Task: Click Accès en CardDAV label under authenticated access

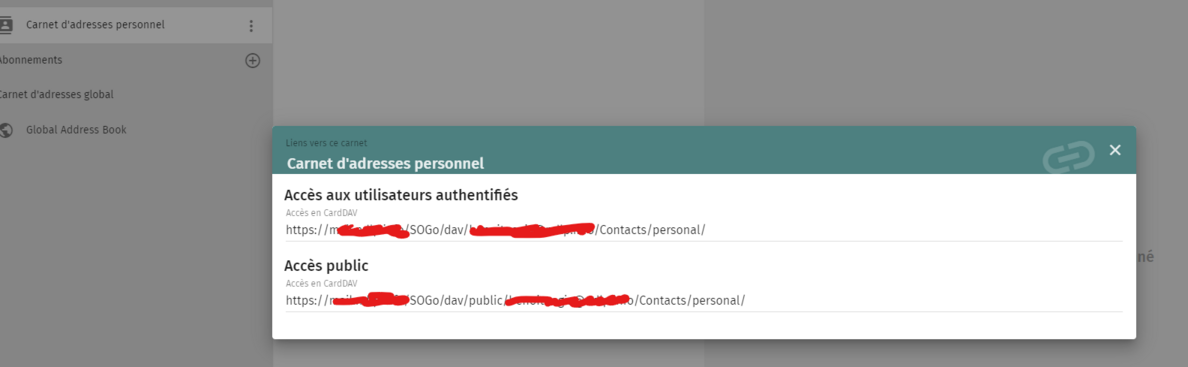Action: click(321, 213)
